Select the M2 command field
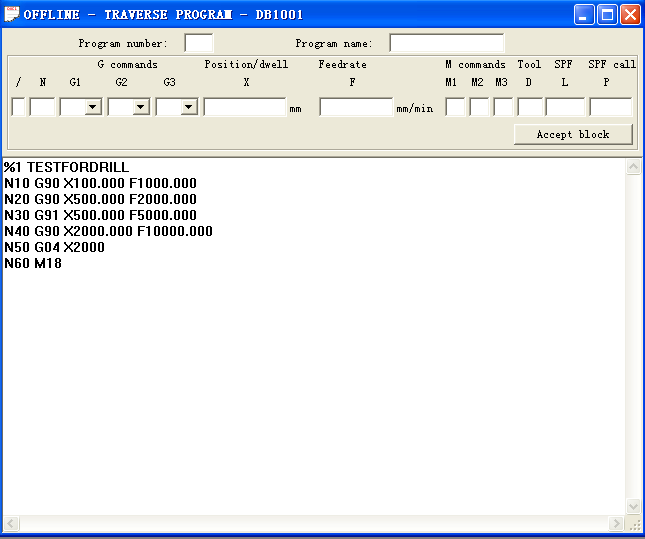 [x=479, y=107]
